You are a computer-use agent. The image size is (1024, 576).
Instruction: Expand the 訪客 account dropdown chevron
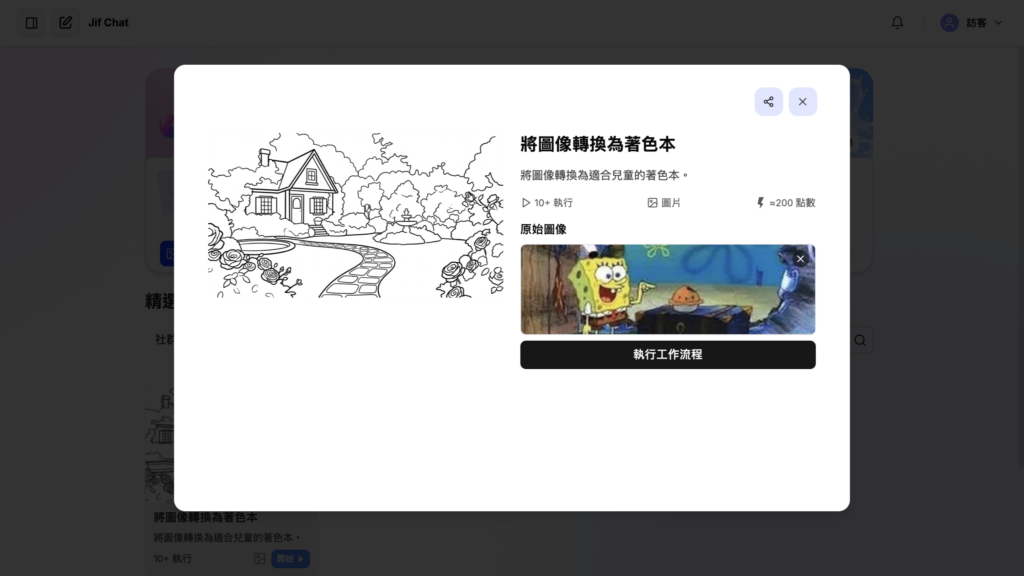tap(998, 23)
